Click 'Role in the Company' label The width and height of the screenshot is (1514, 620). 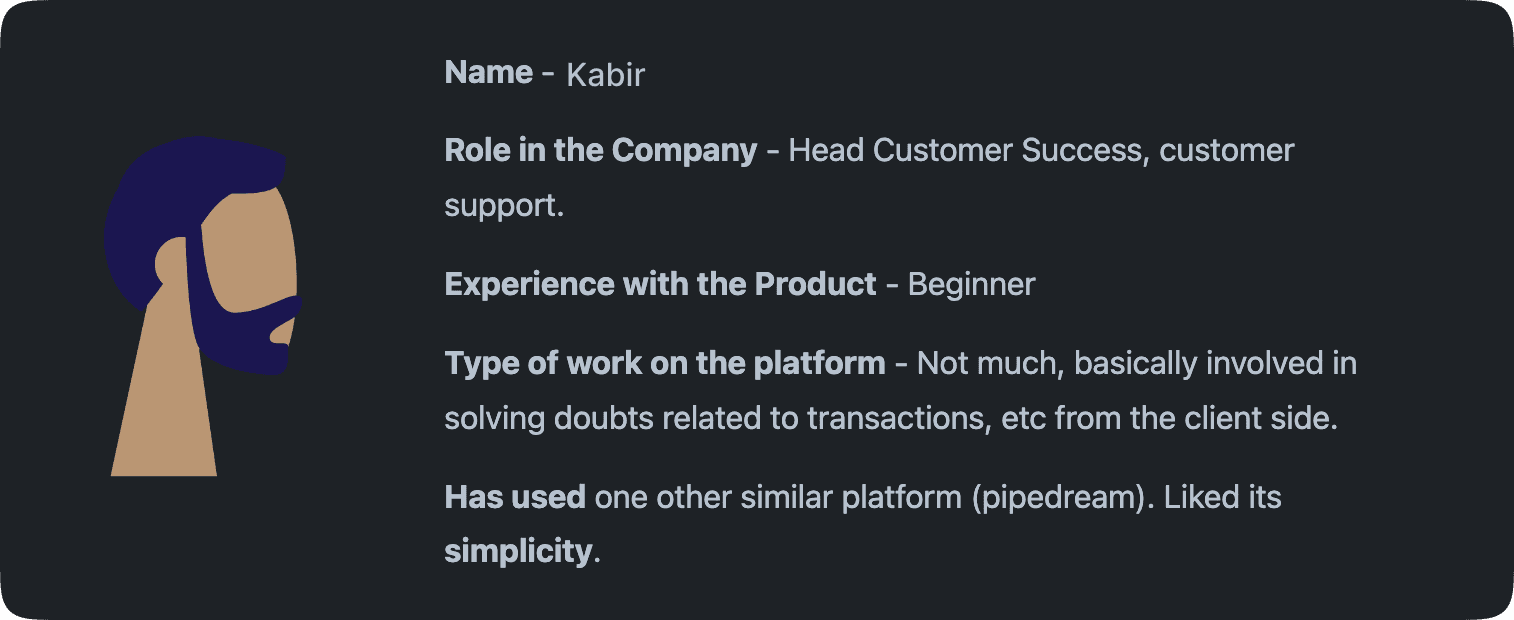[x=600, y=150]
